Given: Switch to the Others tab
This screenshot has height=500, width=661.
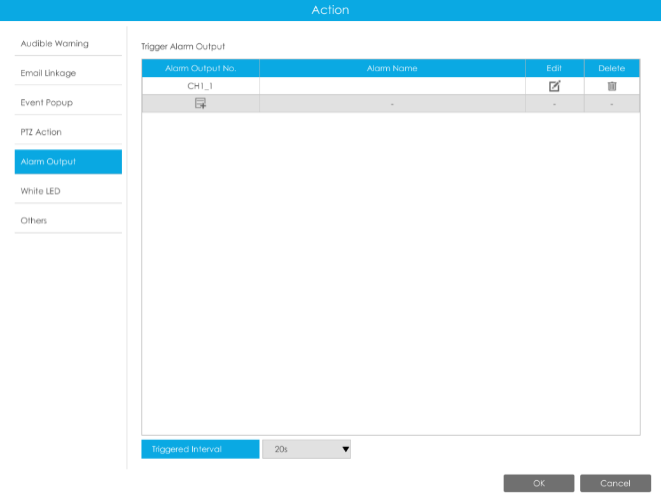Looking at the screenshot, I should coord(68,220).
